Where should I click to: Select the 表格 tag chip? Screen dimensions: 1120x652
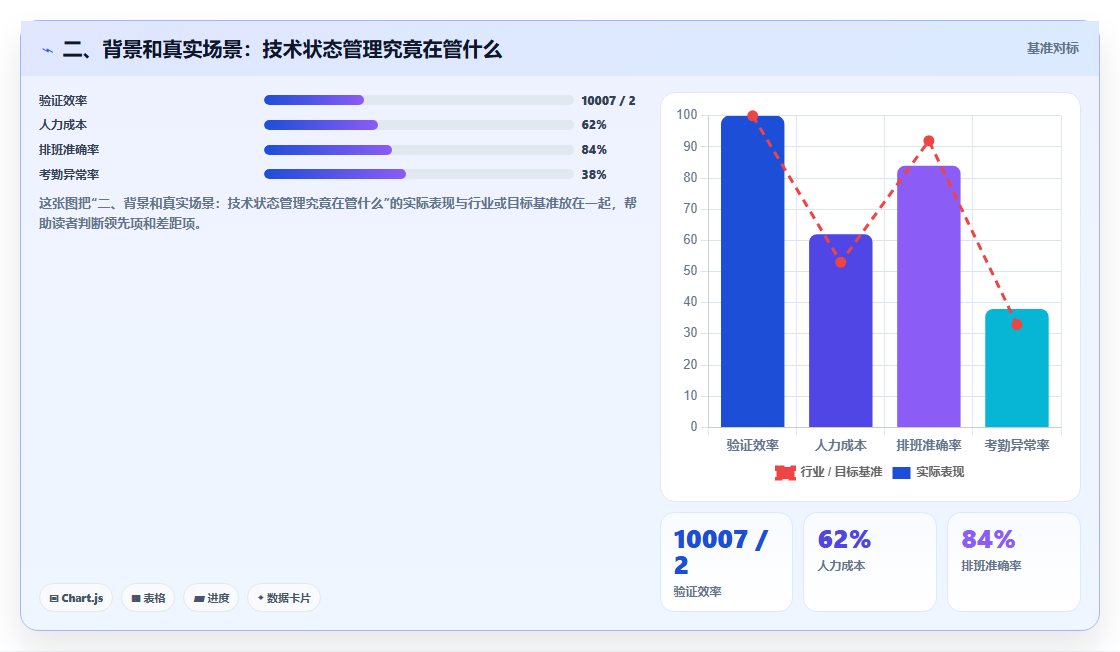point(148,598)
